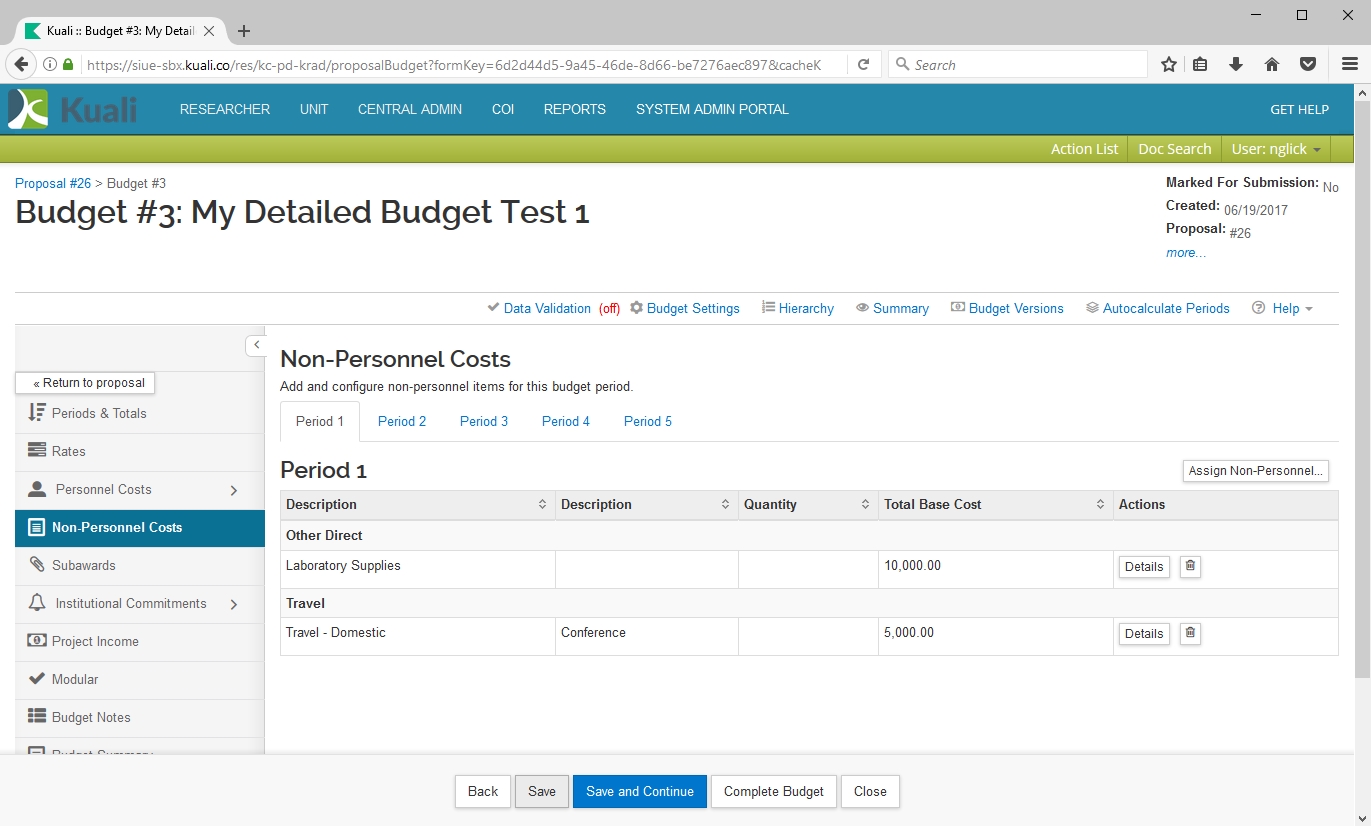Click the Firefox home icon
The width and height of the screenshot is (1371, 826).
(1272, 65)
